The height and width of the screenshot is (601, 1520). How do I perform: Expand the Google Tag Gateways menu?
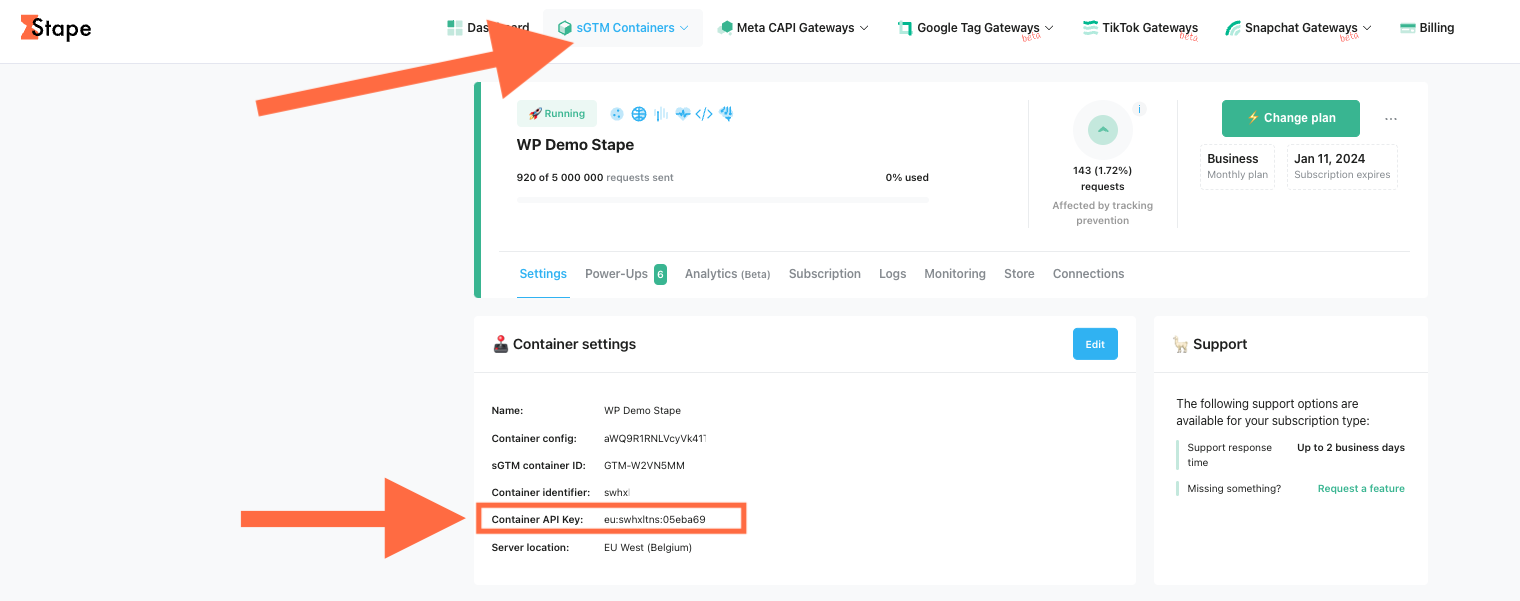(976, 28)
